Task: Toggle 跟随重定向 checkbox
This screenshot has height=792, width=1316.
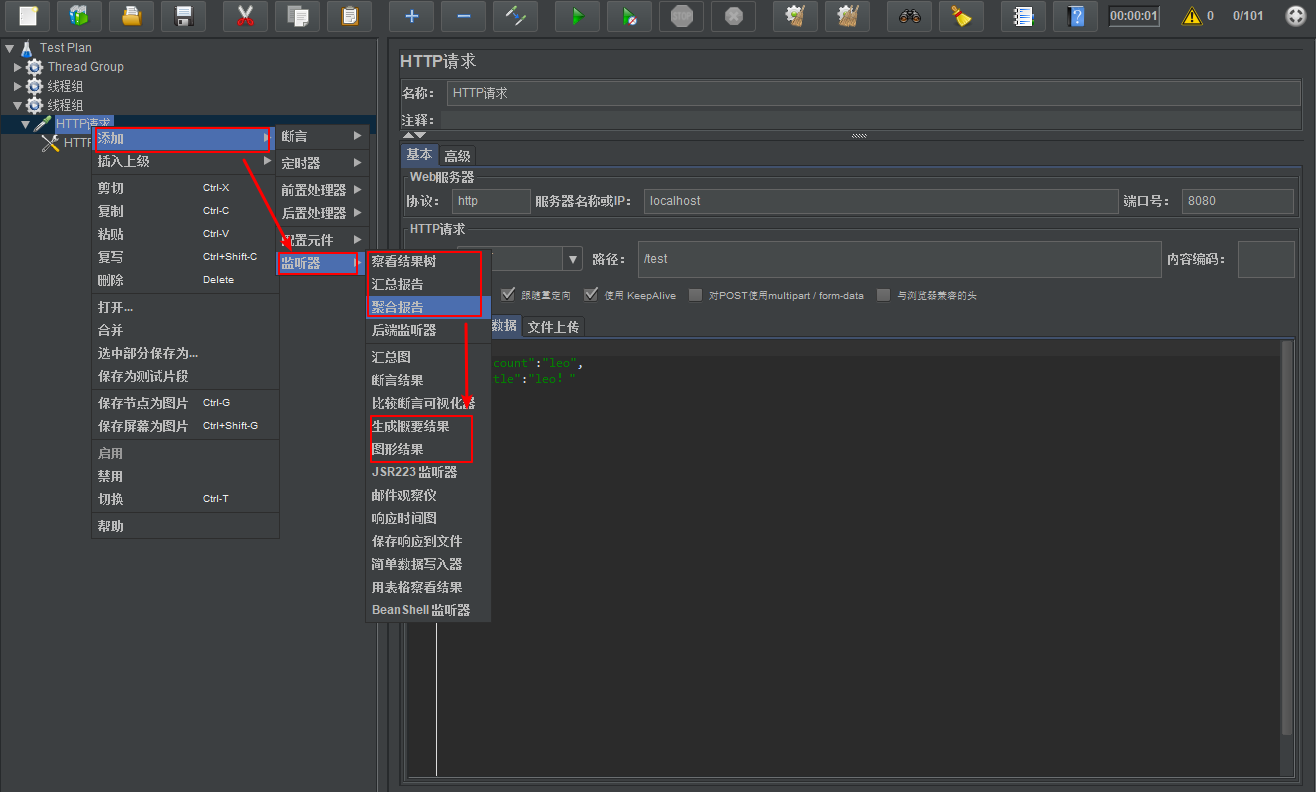Action: pos(508,295)
